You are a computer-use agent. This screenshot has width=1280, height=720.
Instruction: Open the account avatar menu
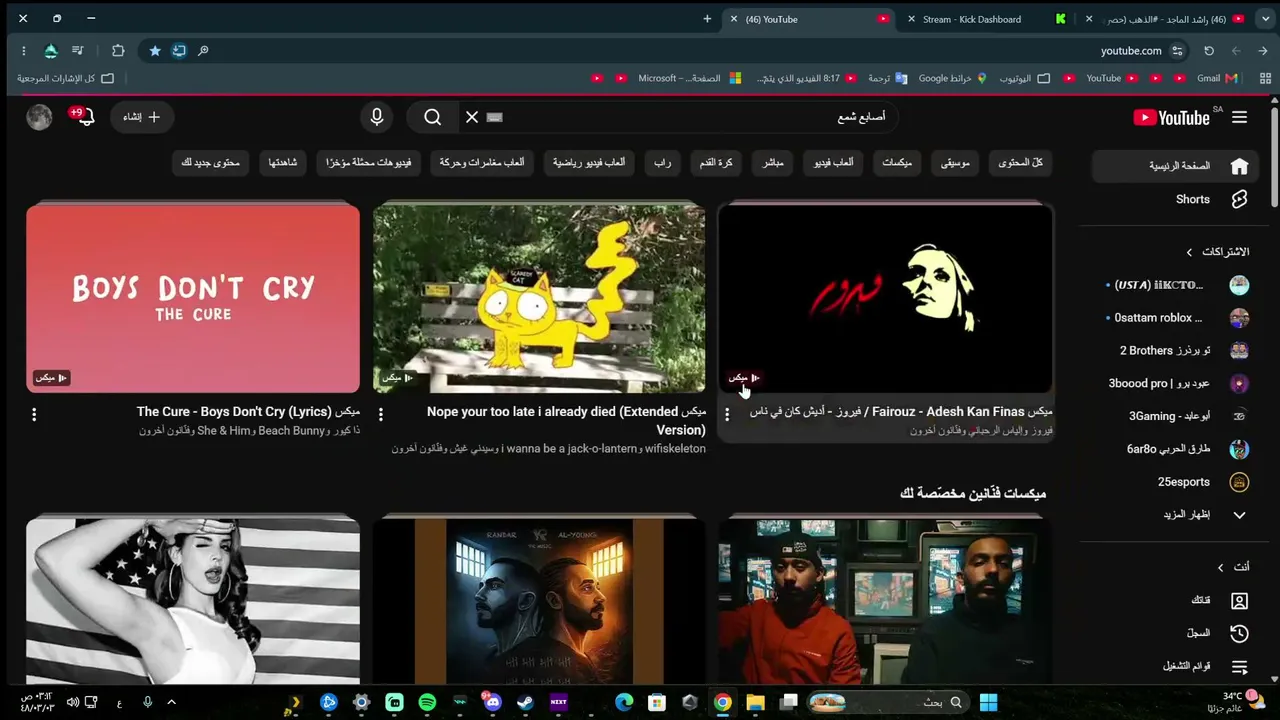tap(39, 117)
